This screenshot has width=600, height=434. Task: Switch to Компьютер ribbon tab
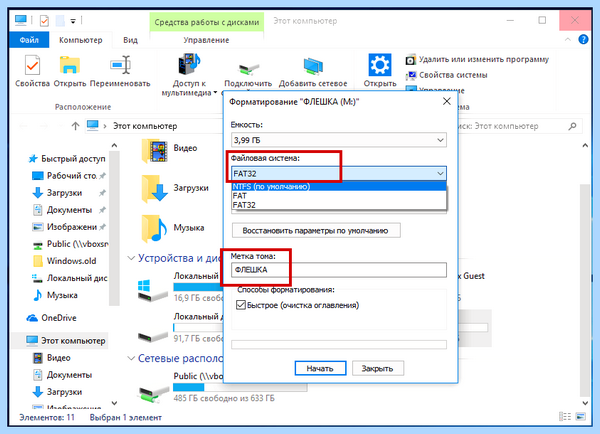coord(81,40)
